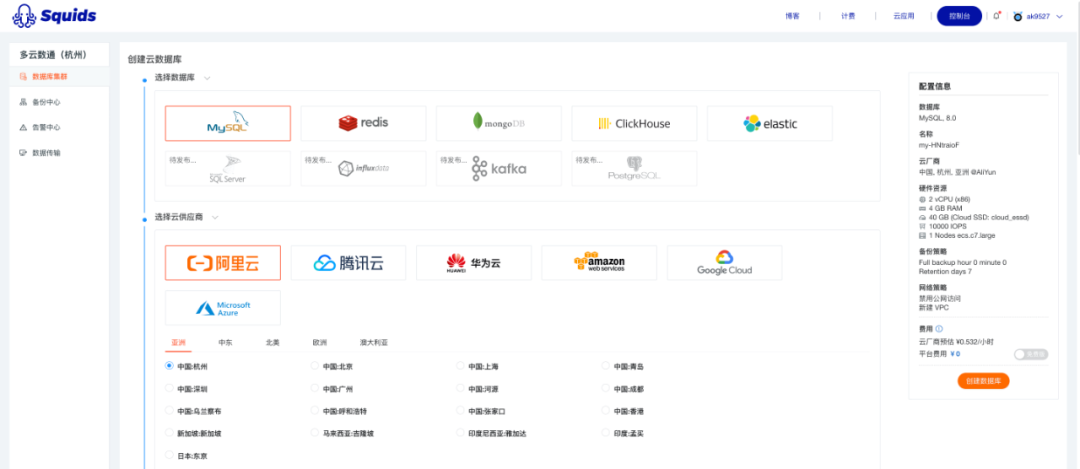Image resolution: width=1080 pixels, height=469 pixels.
Task: Click the kafka pending card
Action: point(499,169)
